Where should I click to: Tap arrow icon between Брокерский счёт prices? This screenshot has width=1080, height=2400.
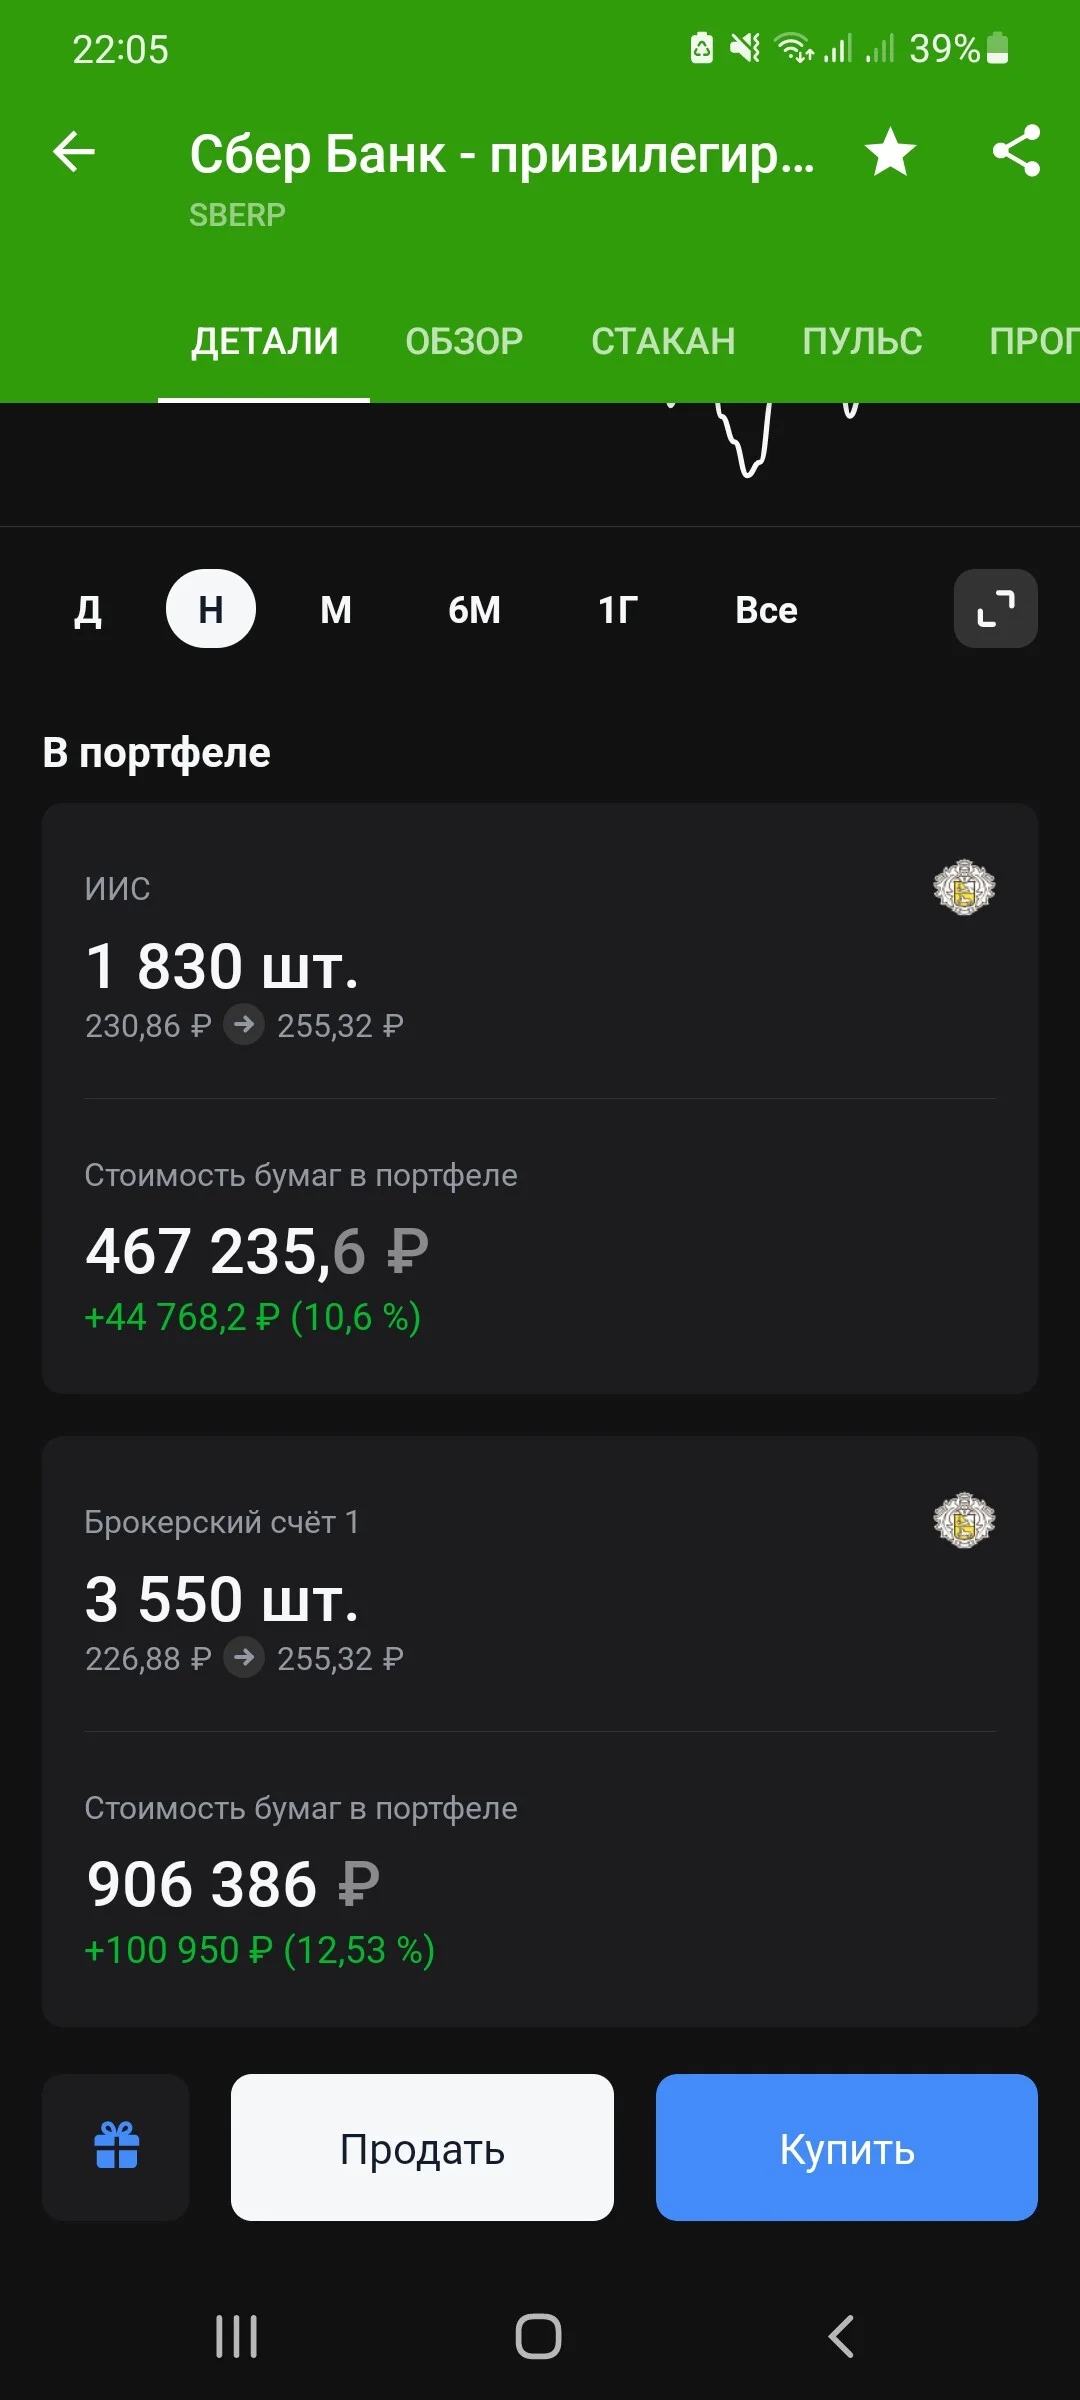pyautogui.click(x=244, y=1658)
